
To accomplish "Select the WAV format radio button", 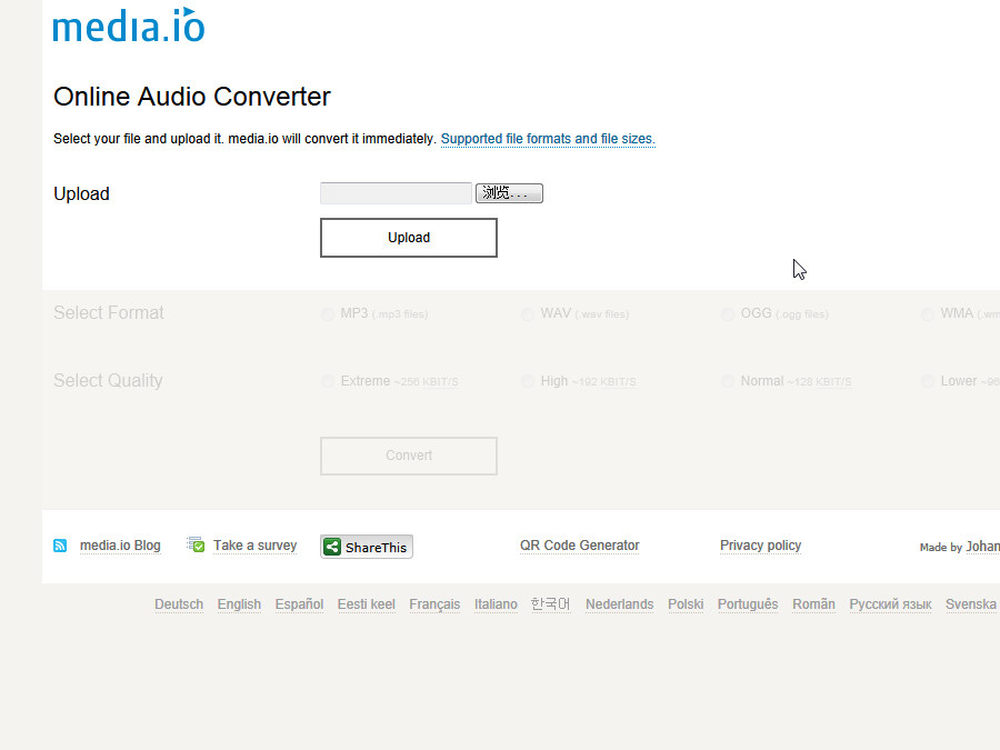I will pos(527,314).
